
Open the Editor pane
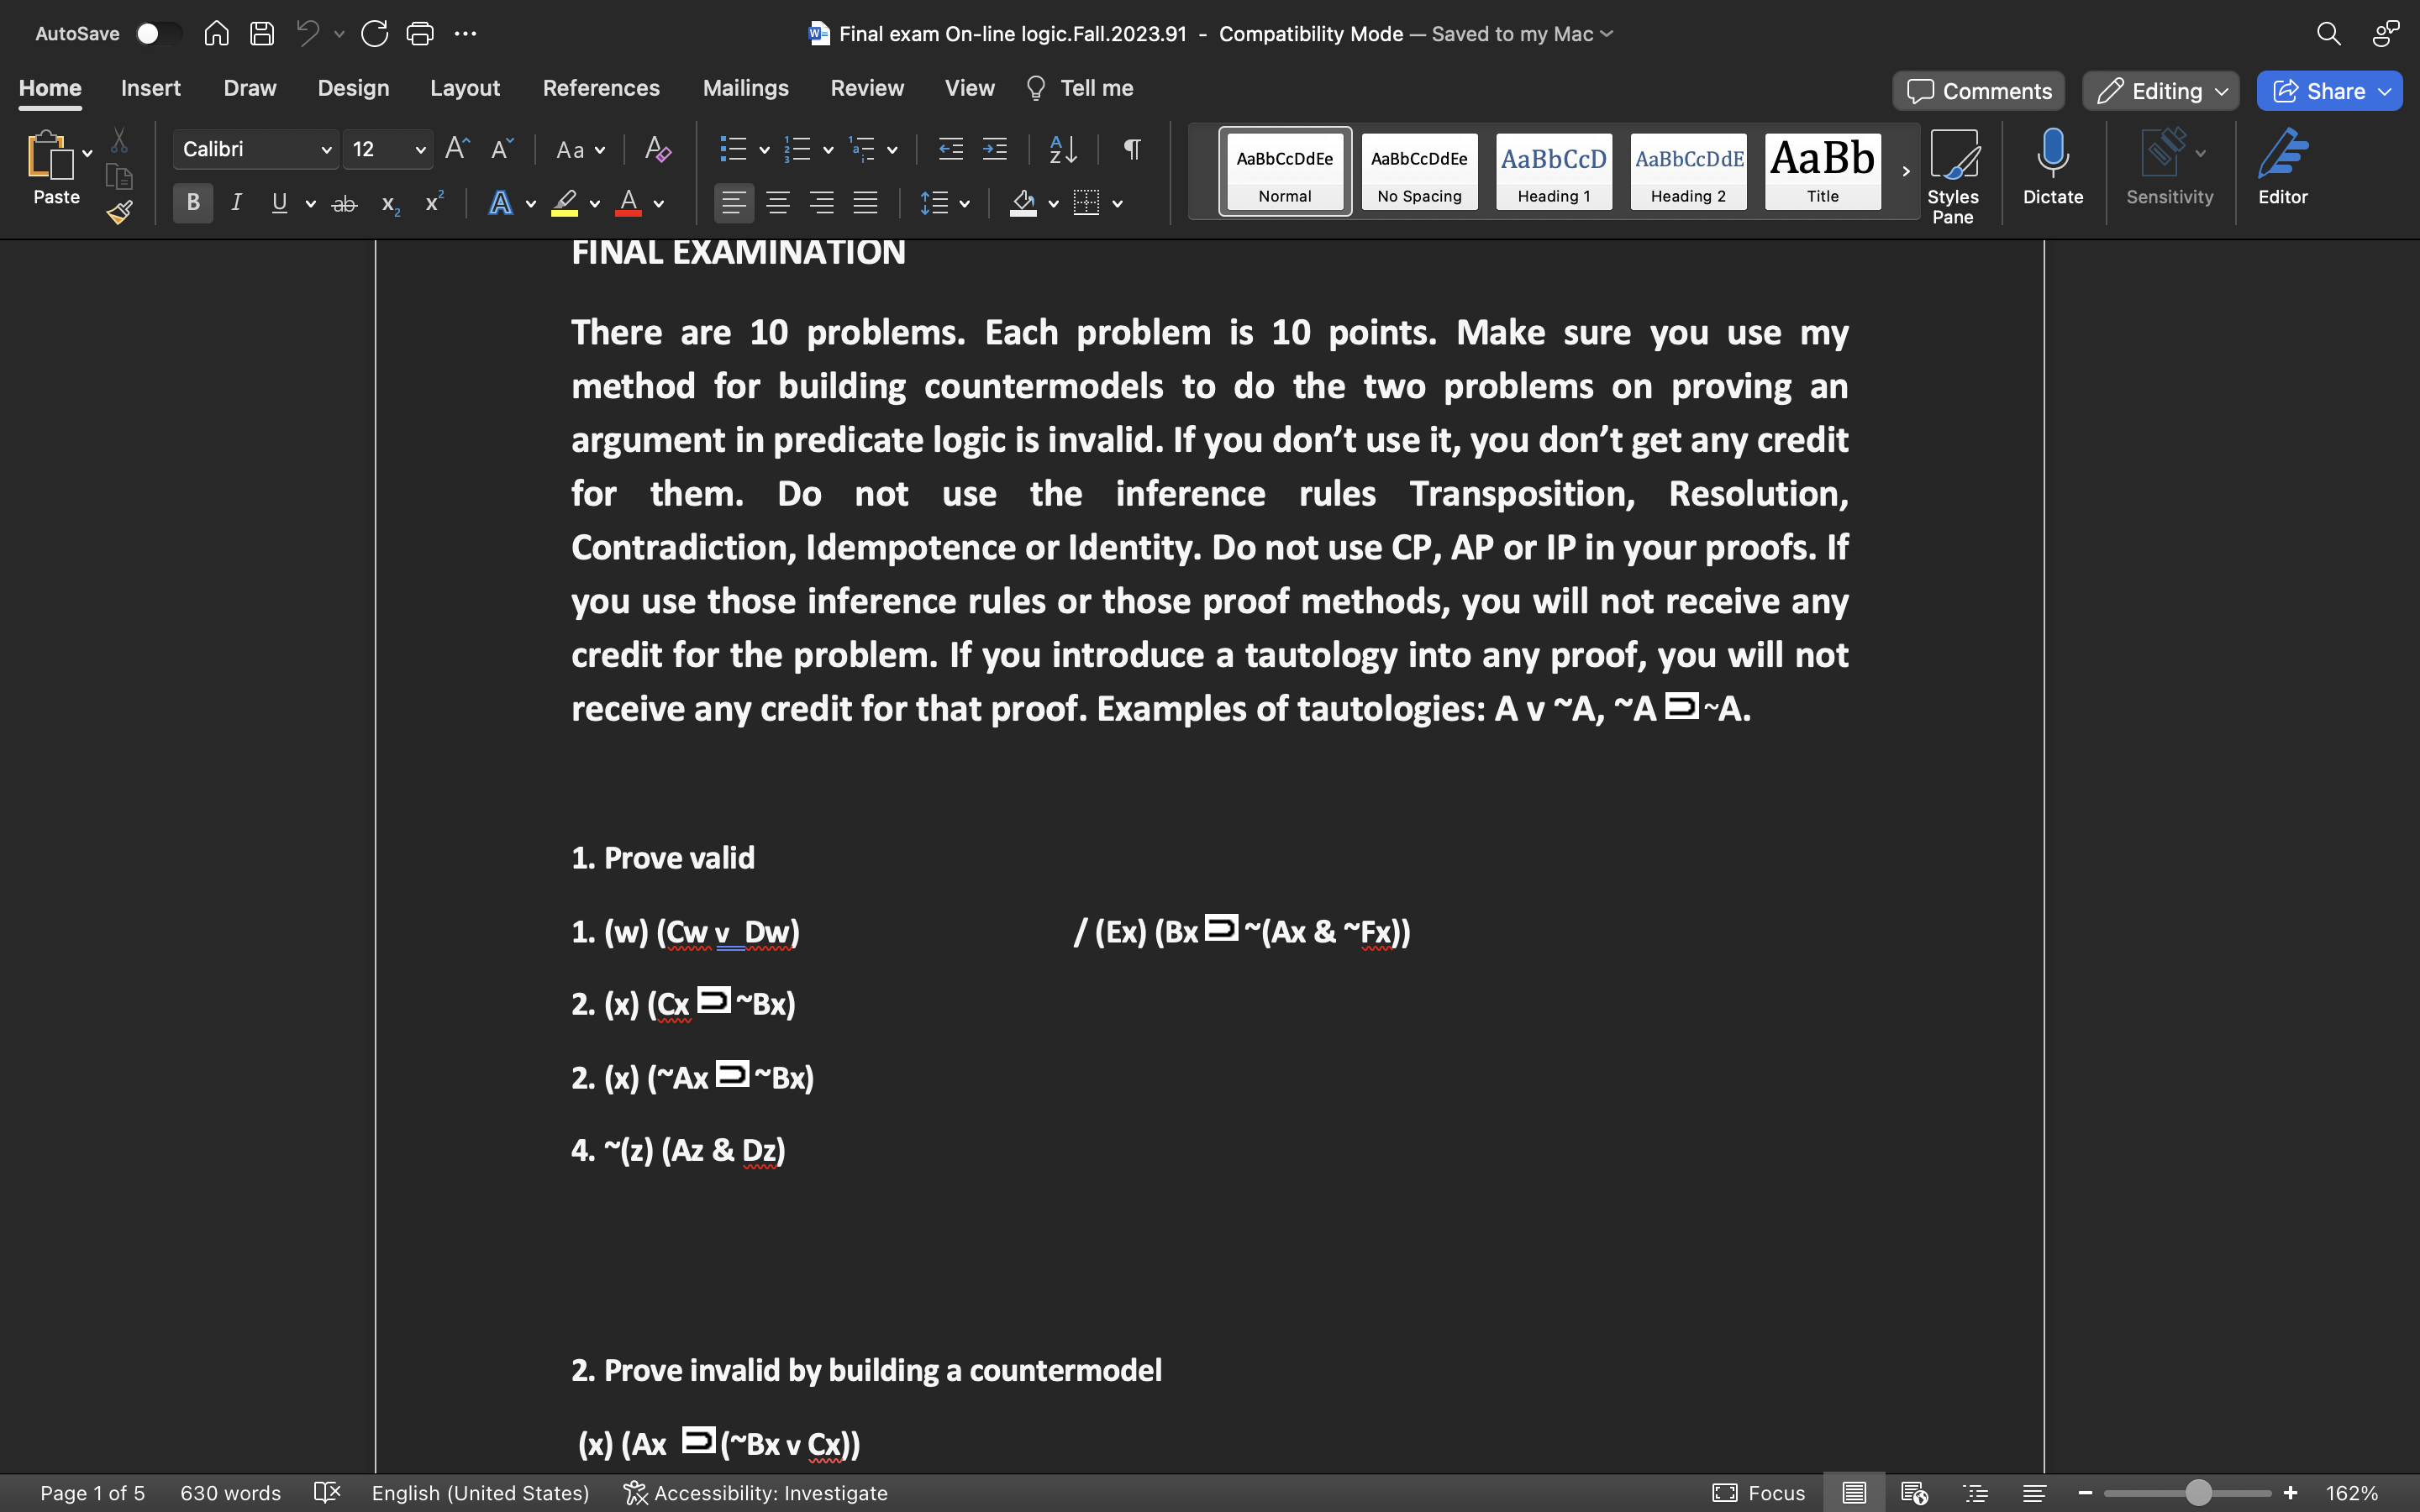pyautogui.click(x=2282, y=168)
